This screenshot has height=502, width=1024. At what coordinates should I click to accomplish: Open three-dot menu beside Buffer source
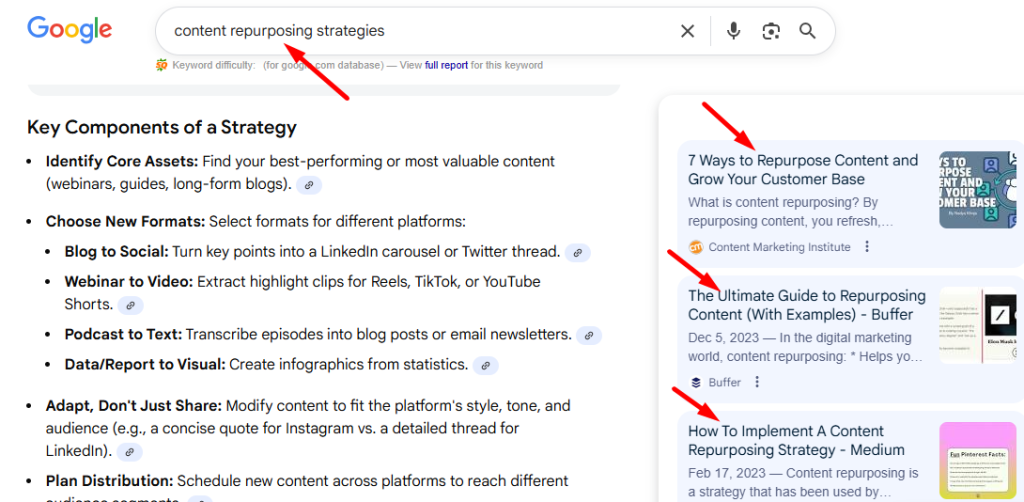click(757, 382)
